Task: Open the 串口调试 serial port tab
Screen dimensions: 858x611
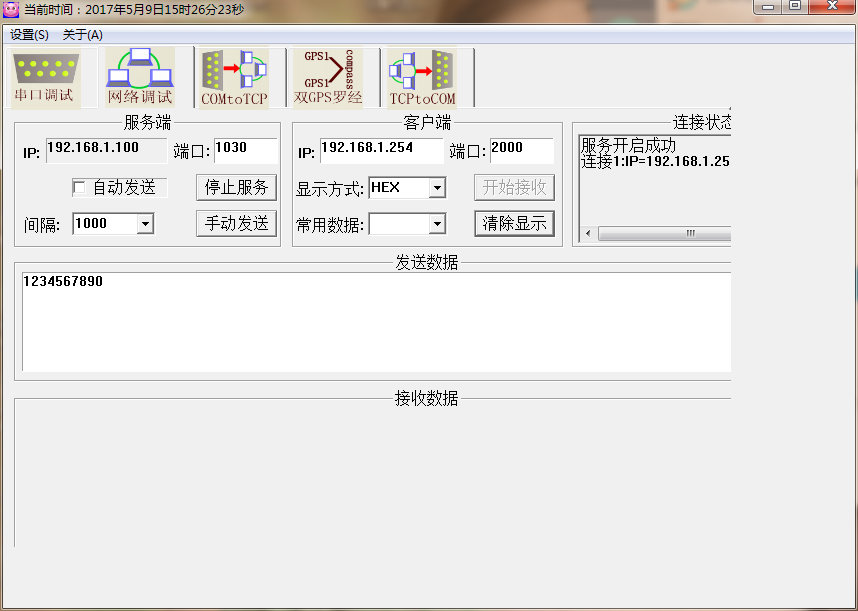Action: (46, 77)
